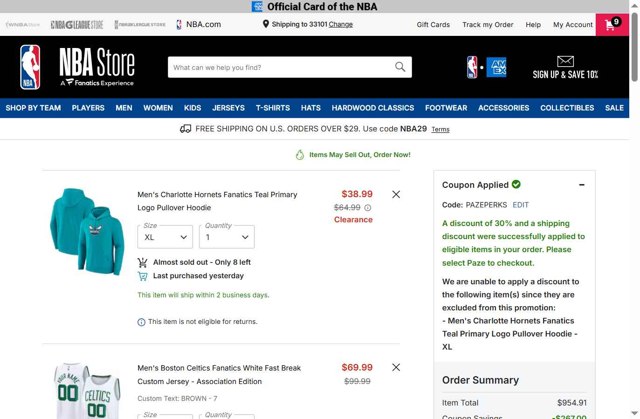Remove the Charlotte Hornets hoodie with X

pyautogui.click(x=396, y=194)
